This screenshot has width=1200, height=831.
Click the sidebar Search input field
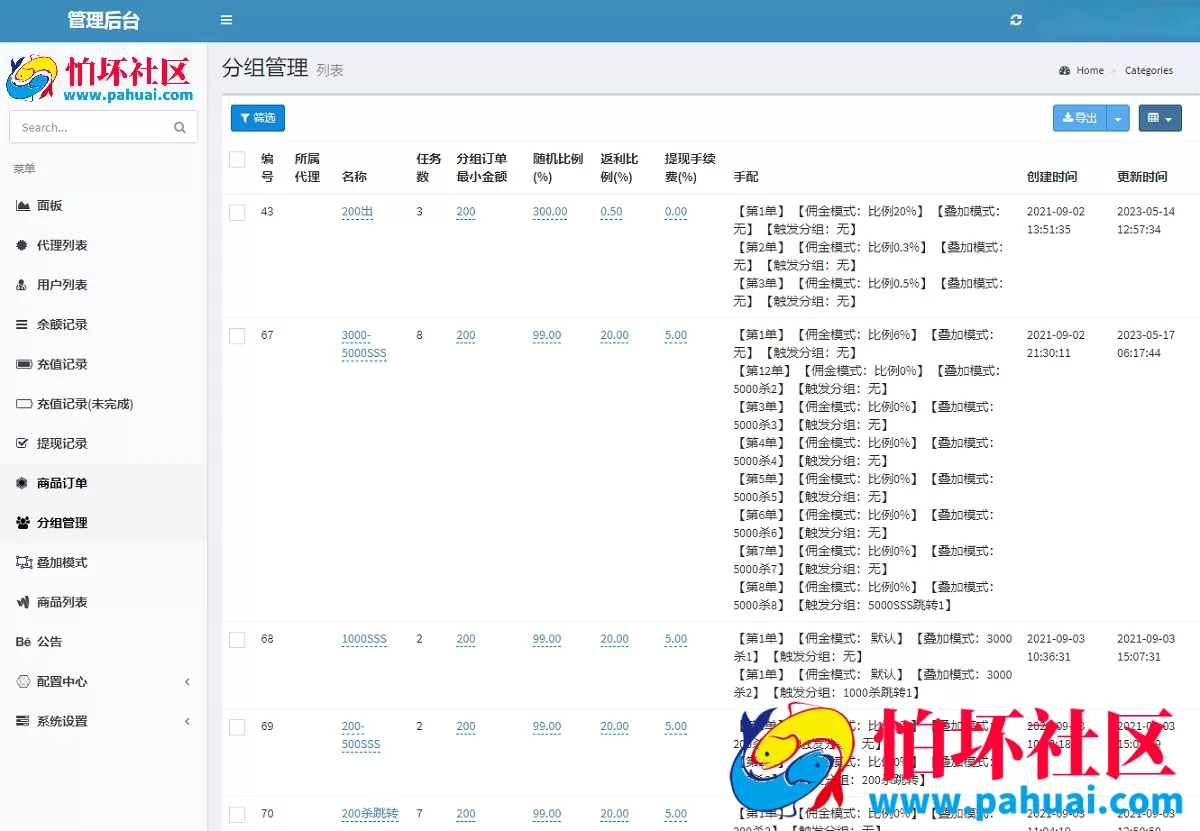coord(104,127)
